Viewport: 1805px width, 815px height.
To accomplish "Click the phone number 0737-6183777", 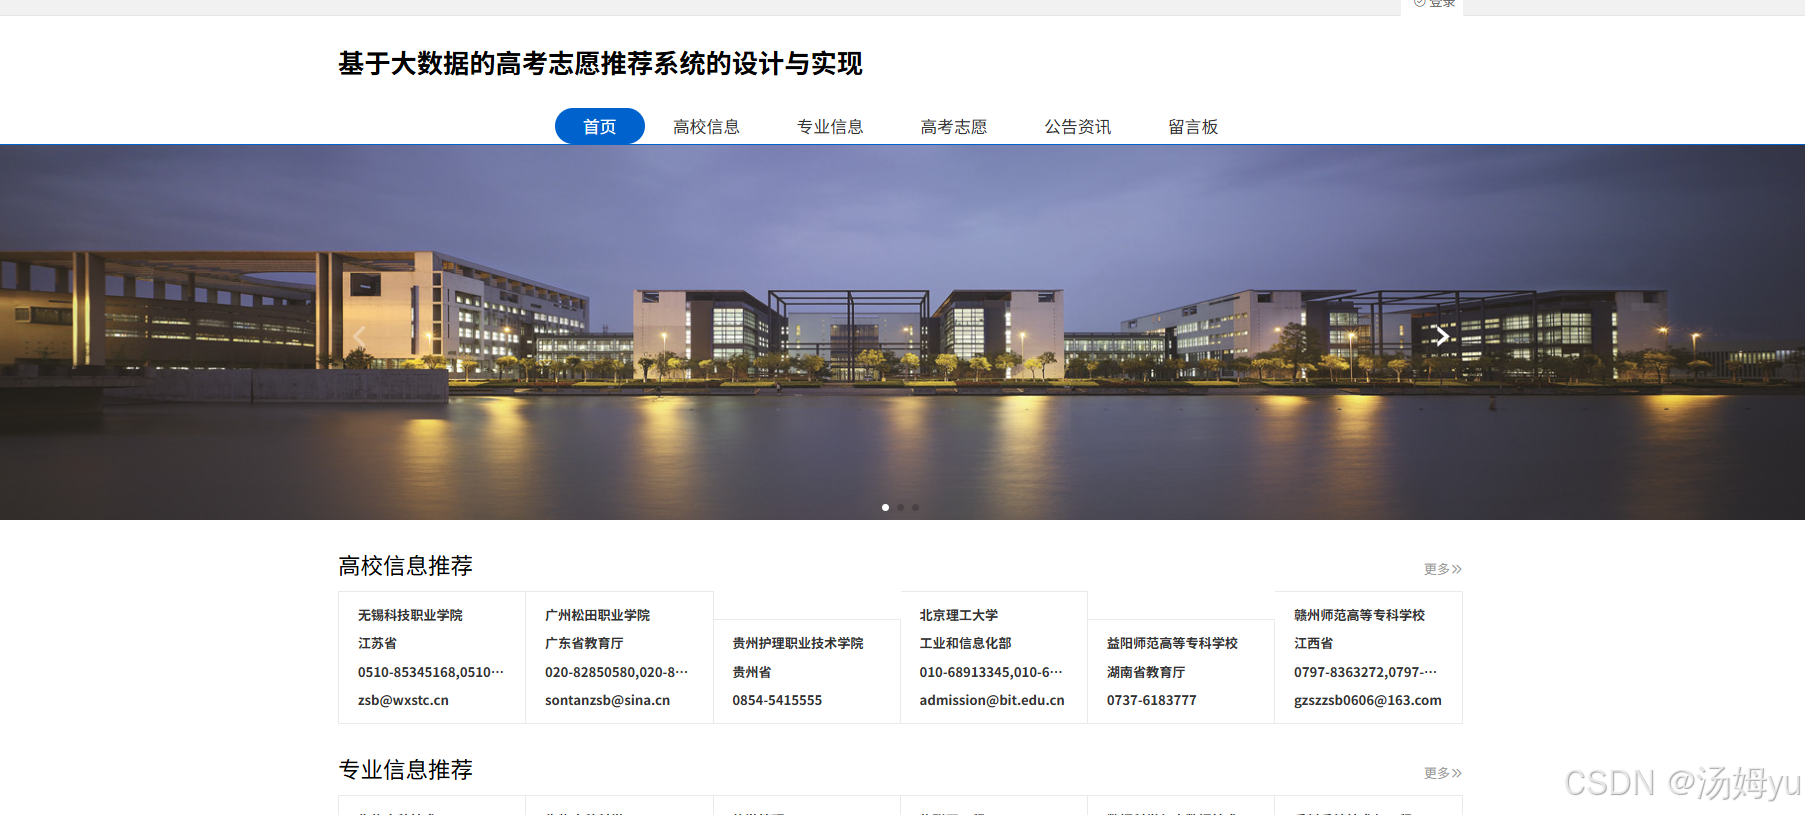I will coord(1151,700).
